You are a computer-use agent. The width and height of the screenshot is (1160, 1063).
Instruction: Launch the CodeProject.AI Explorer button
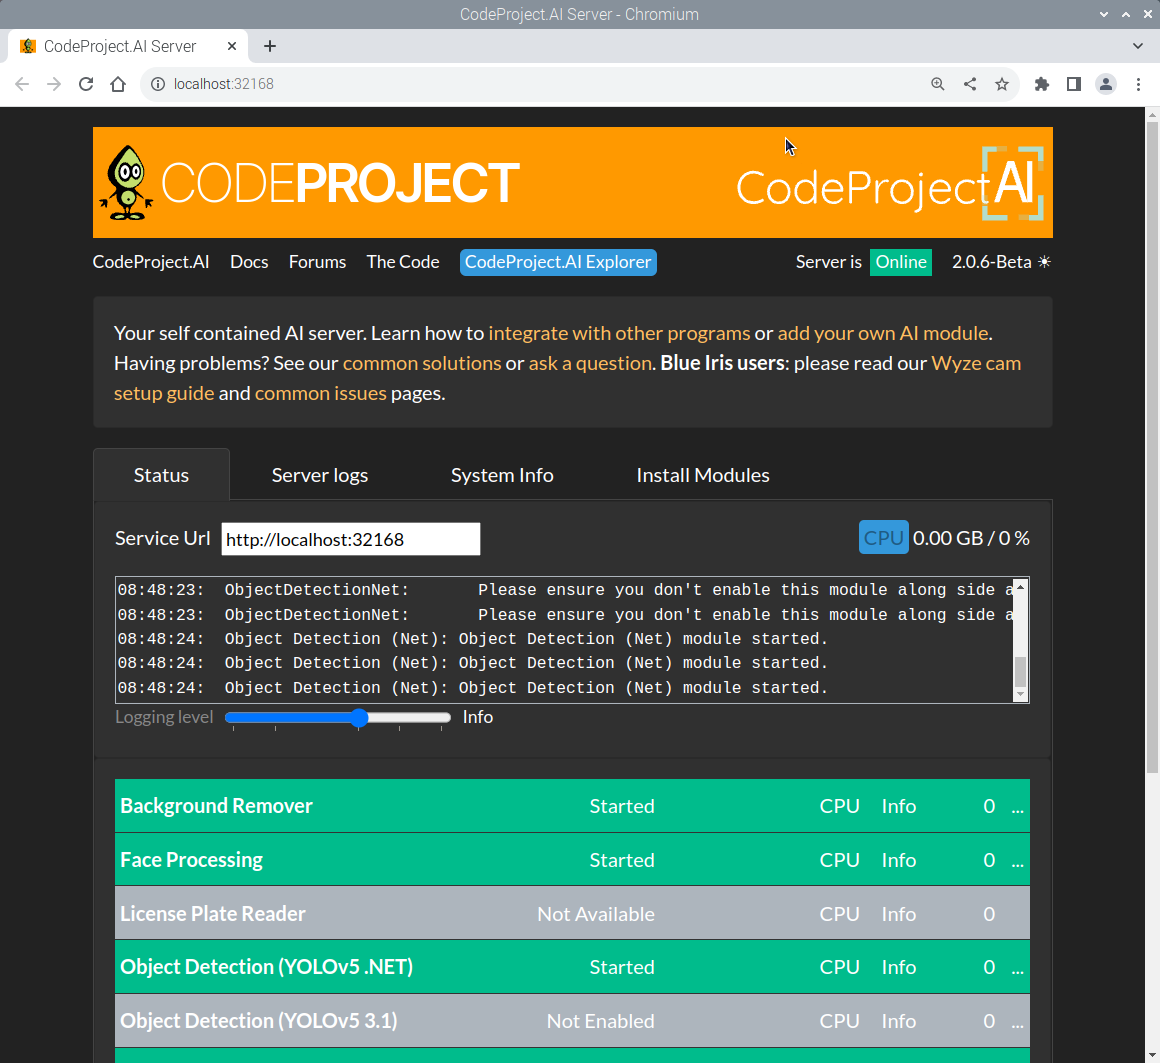558,263
